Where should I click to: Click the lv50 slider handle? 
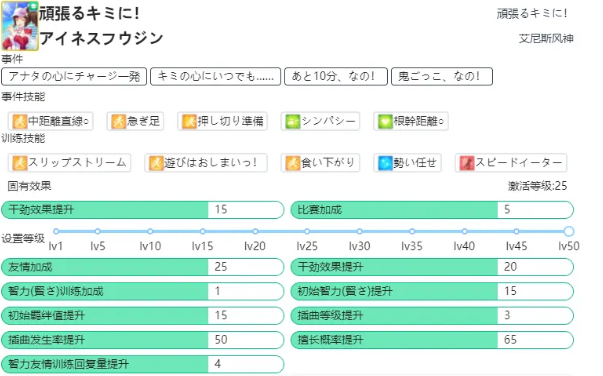click(569, 231)
